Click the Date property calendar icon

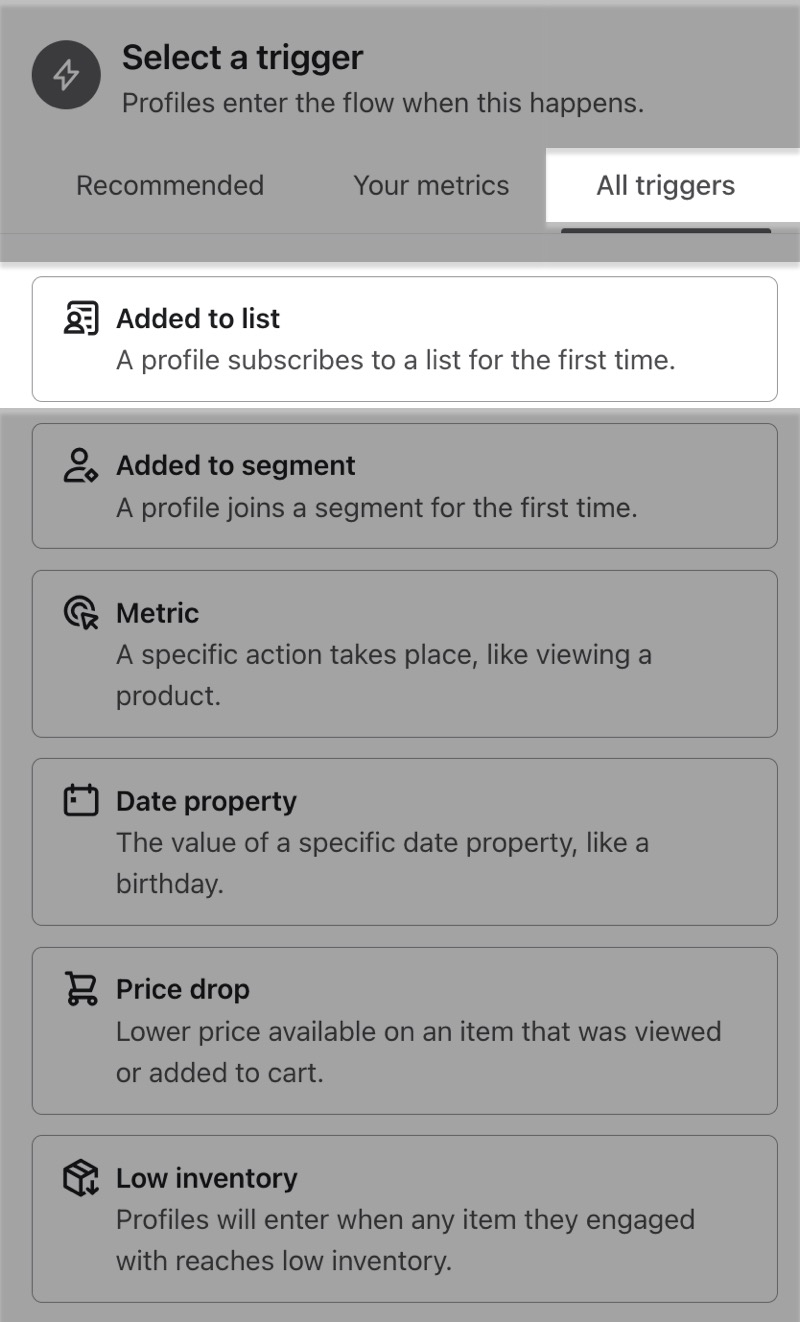coord(81,801)
